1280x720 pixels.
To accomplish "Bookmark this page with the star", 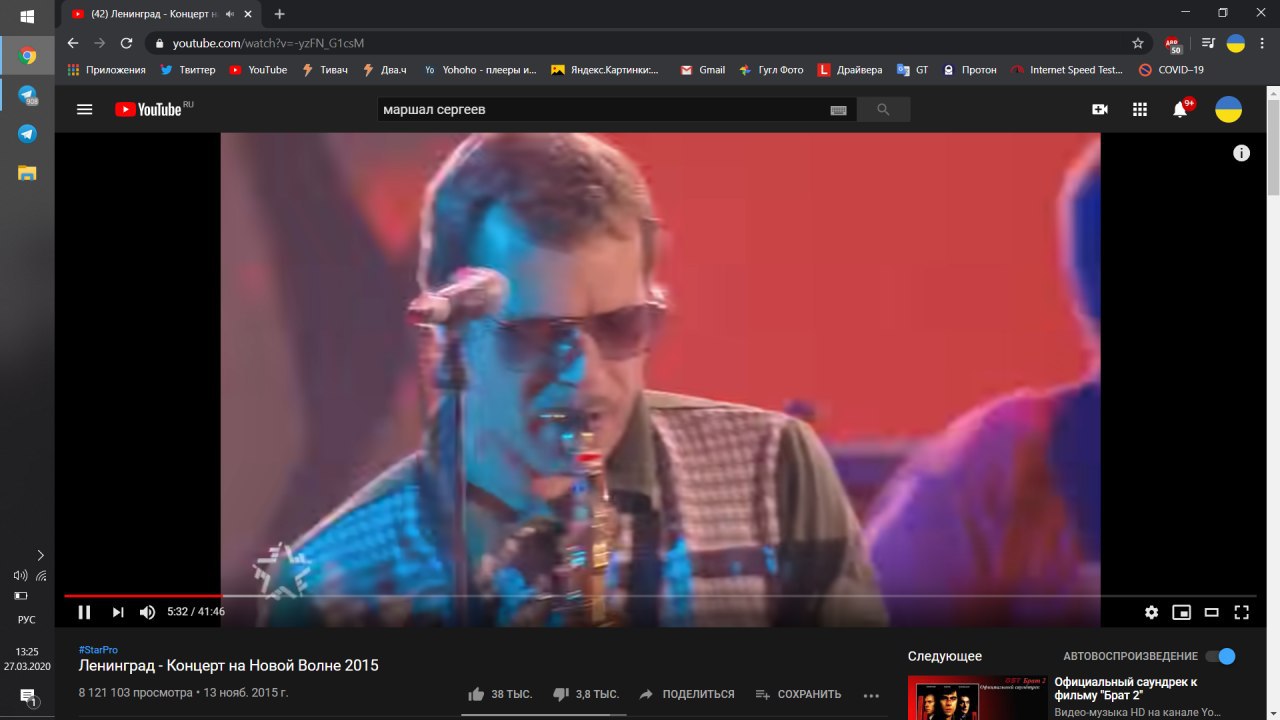I will 1137,43.
